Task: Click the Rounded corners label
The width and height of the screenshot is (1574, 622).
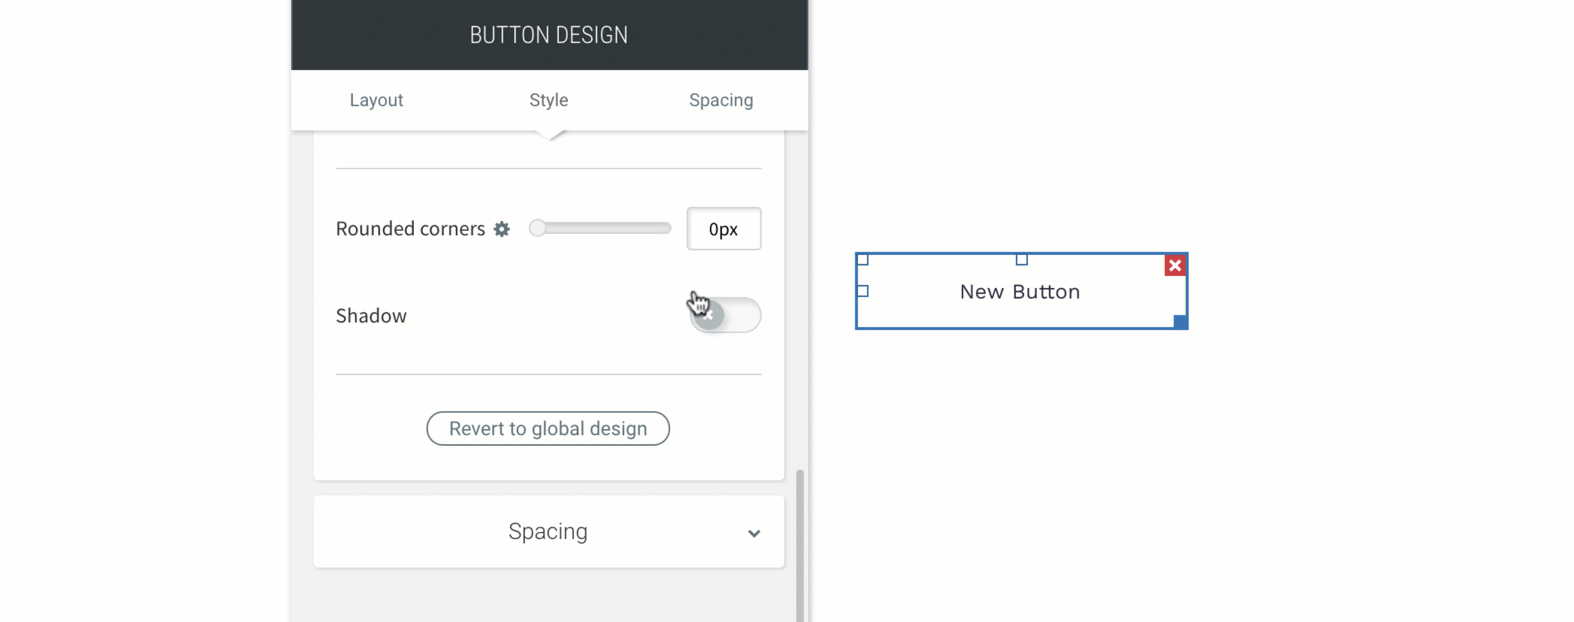Action: (410, 229)
